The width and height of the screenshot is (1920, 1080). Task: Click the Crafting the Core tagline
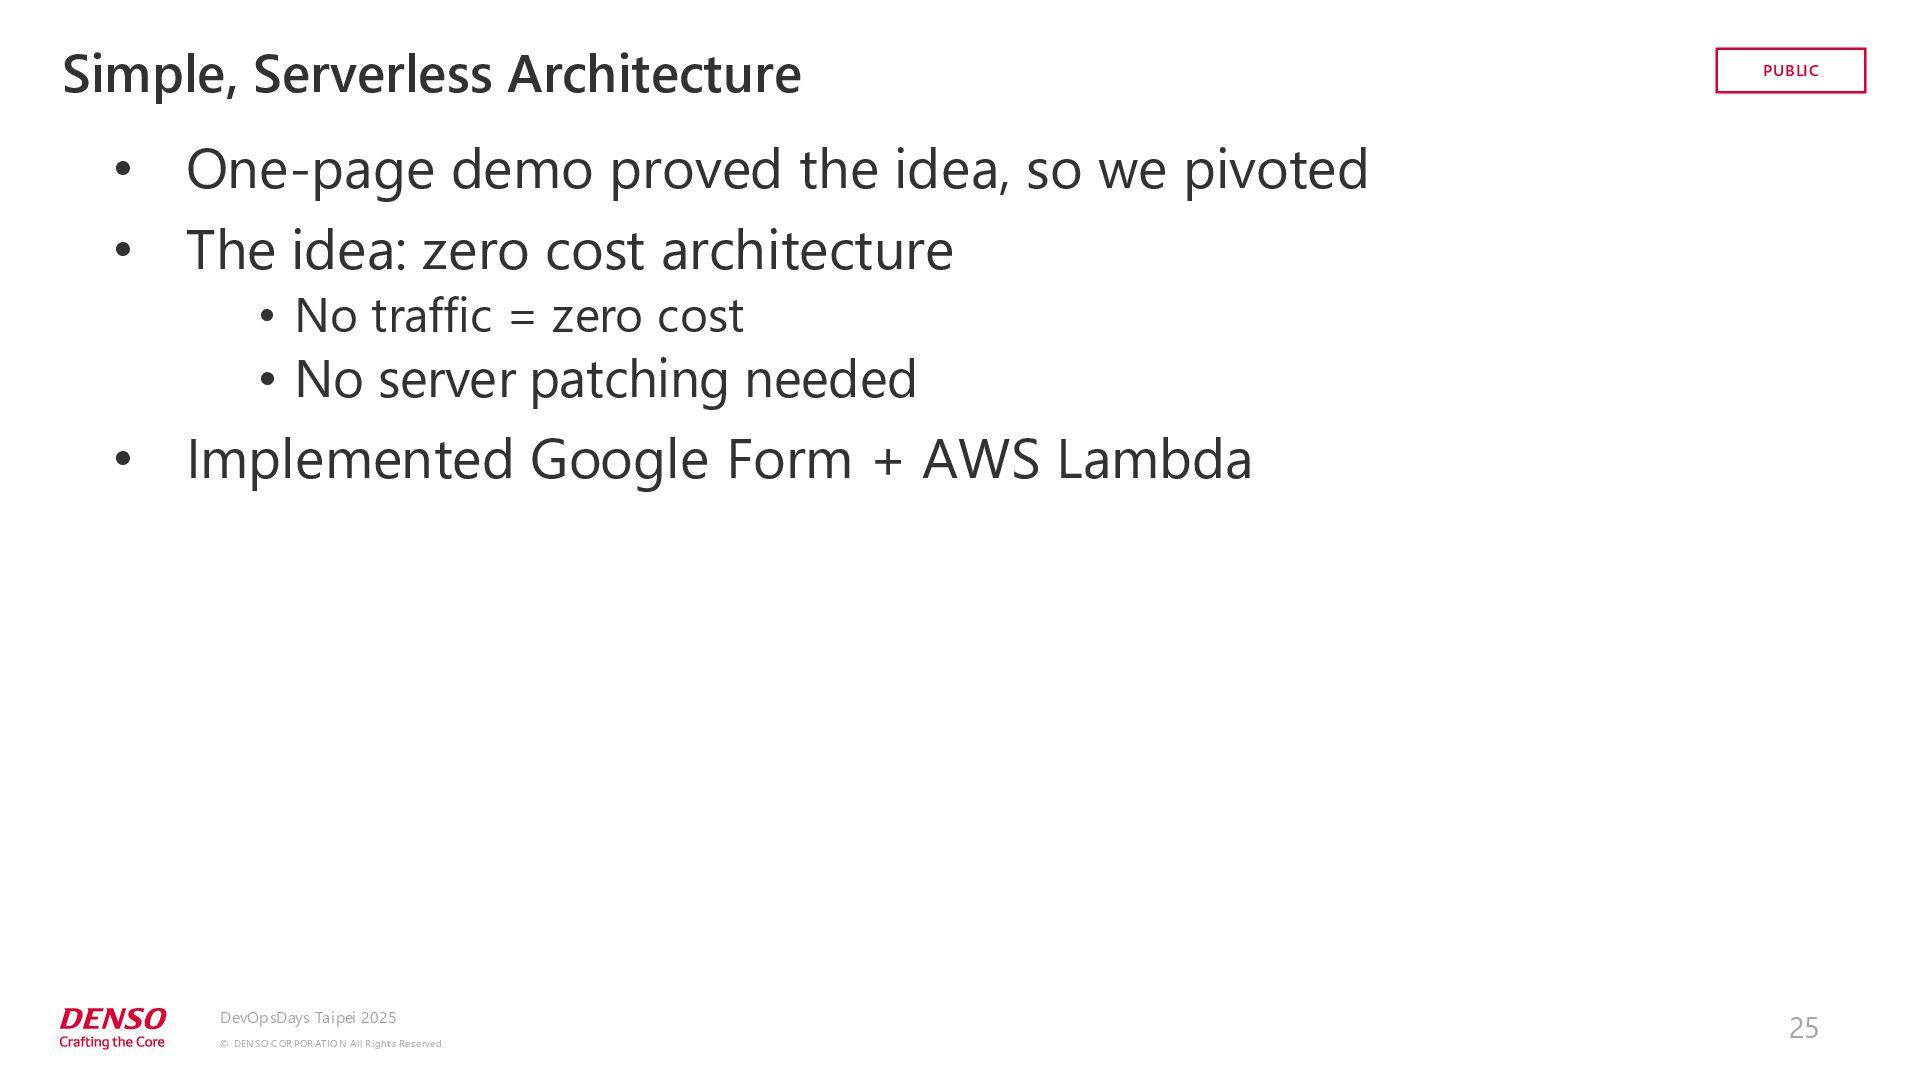pos(112,1042)
